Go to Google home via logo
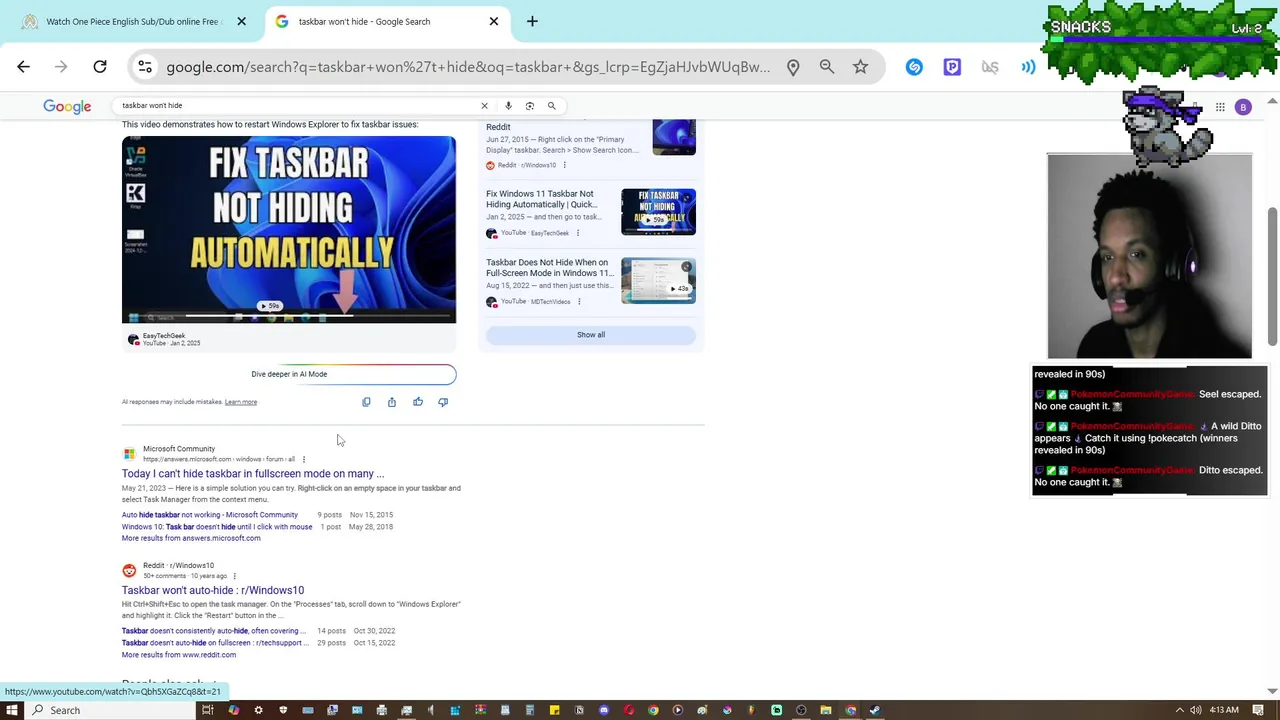1280x720 pixels. click(67, 106)
